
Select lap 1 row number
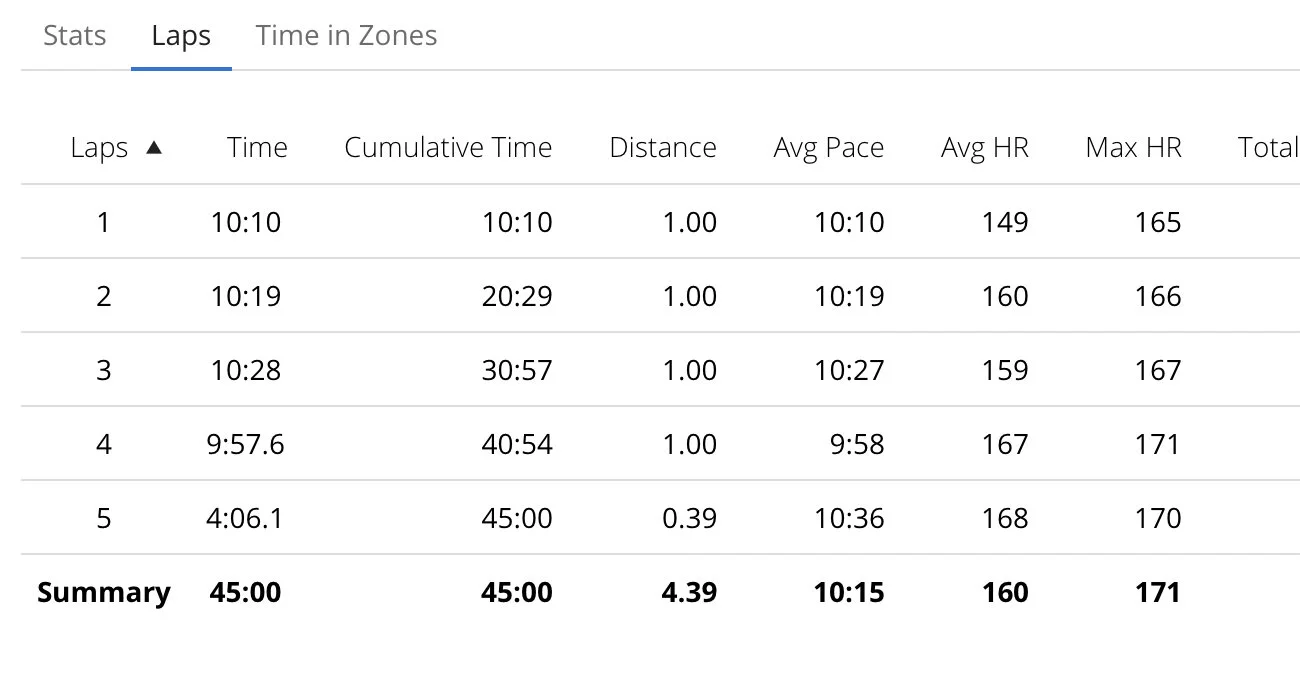(x=104, y=222)
